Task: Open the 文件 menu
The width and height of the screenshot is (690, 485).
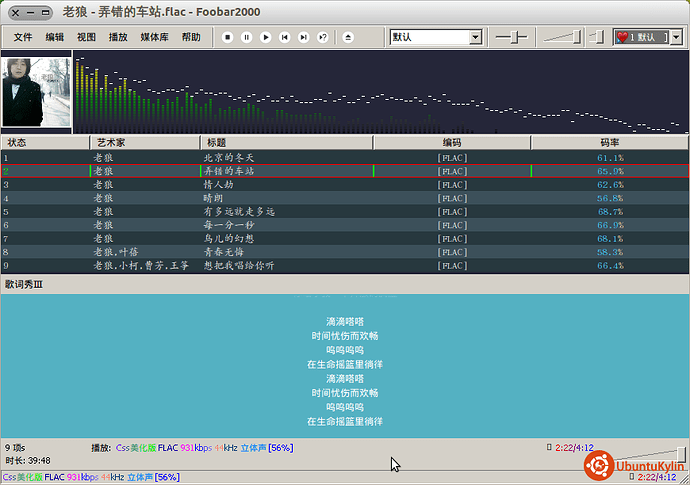Action: pos(22,37)
